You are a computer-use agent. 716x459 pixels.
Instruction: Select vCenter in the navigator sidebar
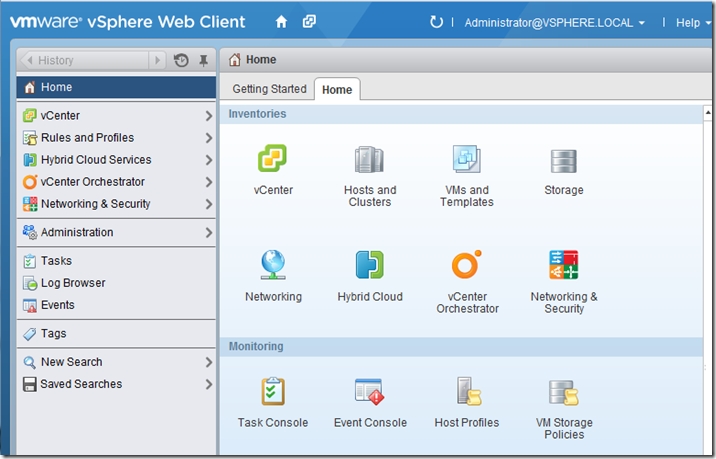tap(116, 116)
